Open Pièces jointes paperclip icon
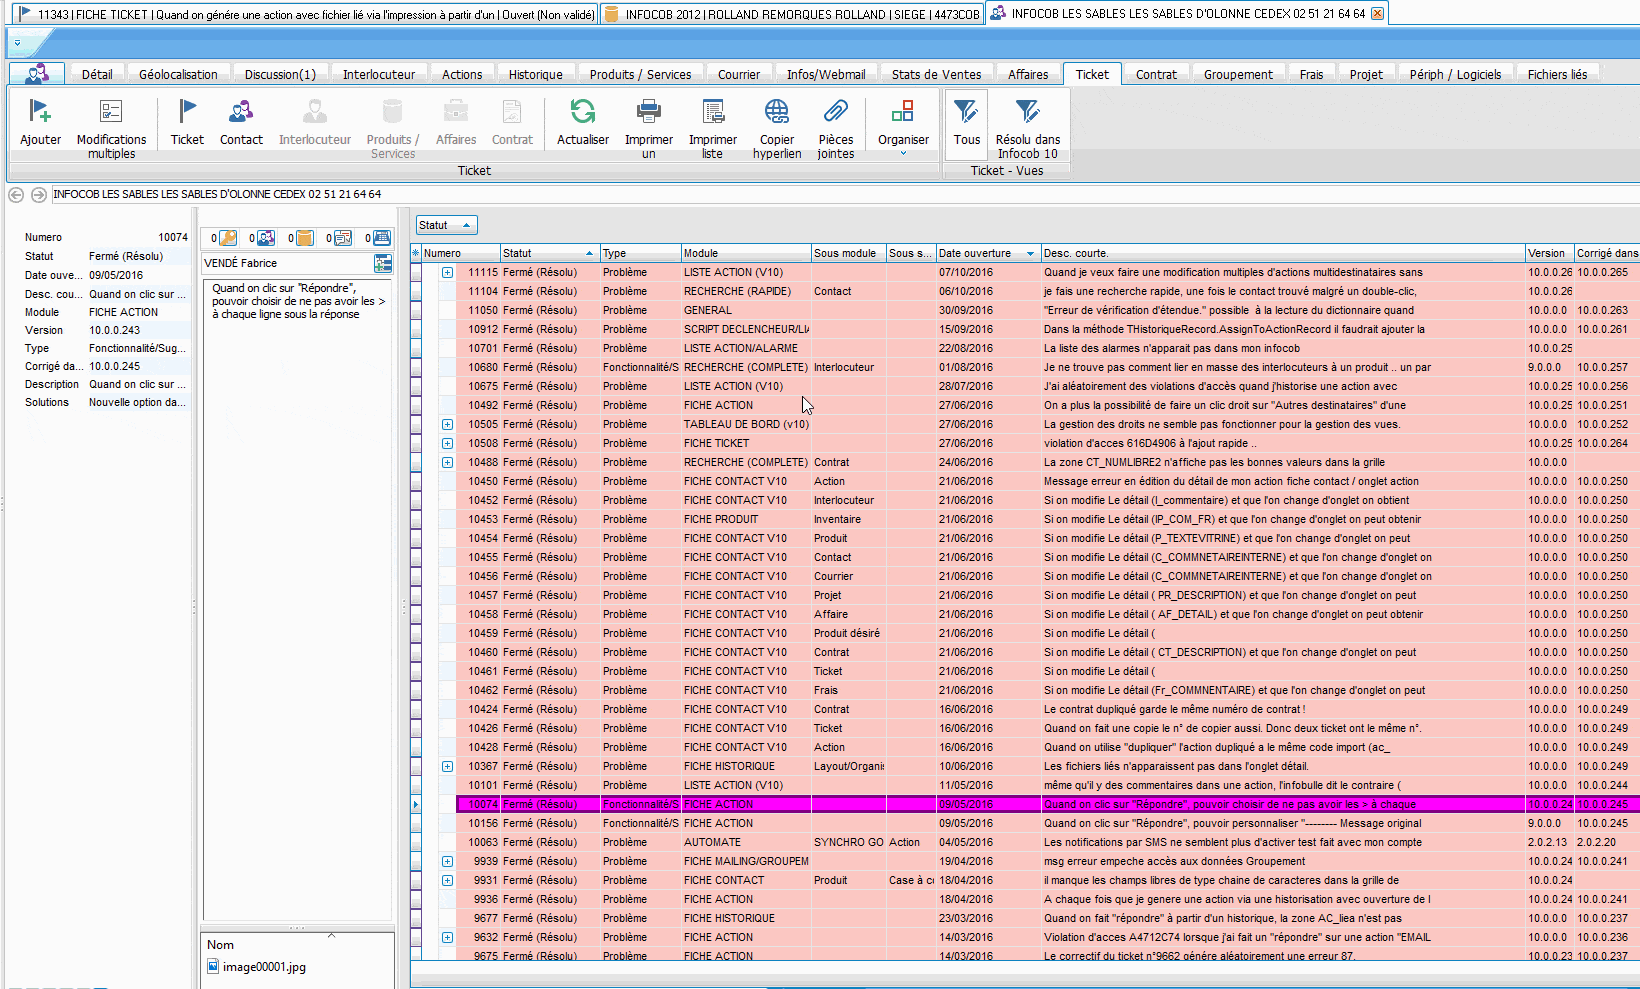The image size is (1640, 989). point(836,112)
